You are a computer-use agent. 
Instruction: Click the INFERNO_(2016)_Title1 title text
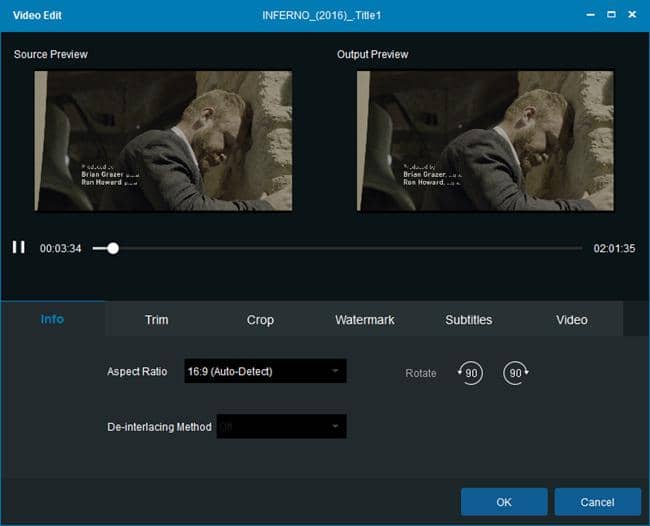click(322, 15)
